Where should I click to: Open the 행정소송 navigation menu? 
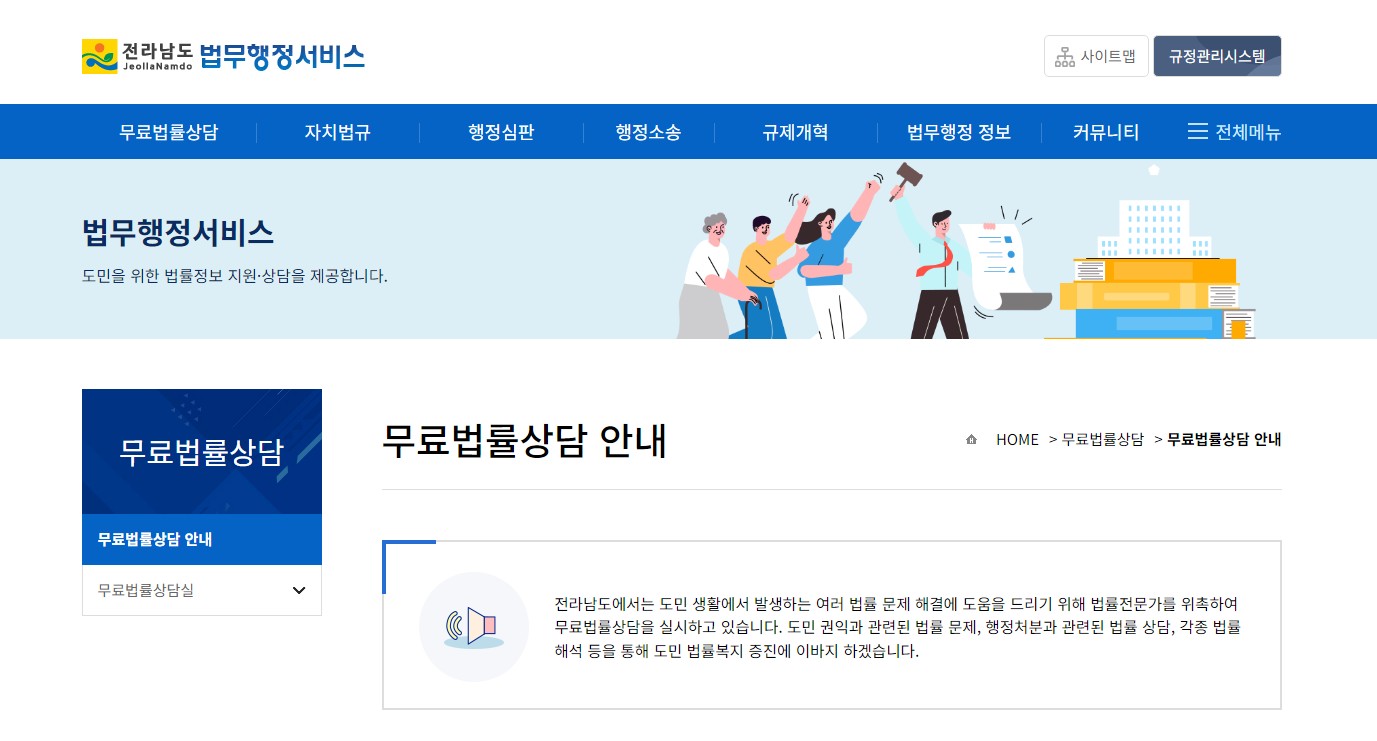pyautogui.click(x=649, y=132)
